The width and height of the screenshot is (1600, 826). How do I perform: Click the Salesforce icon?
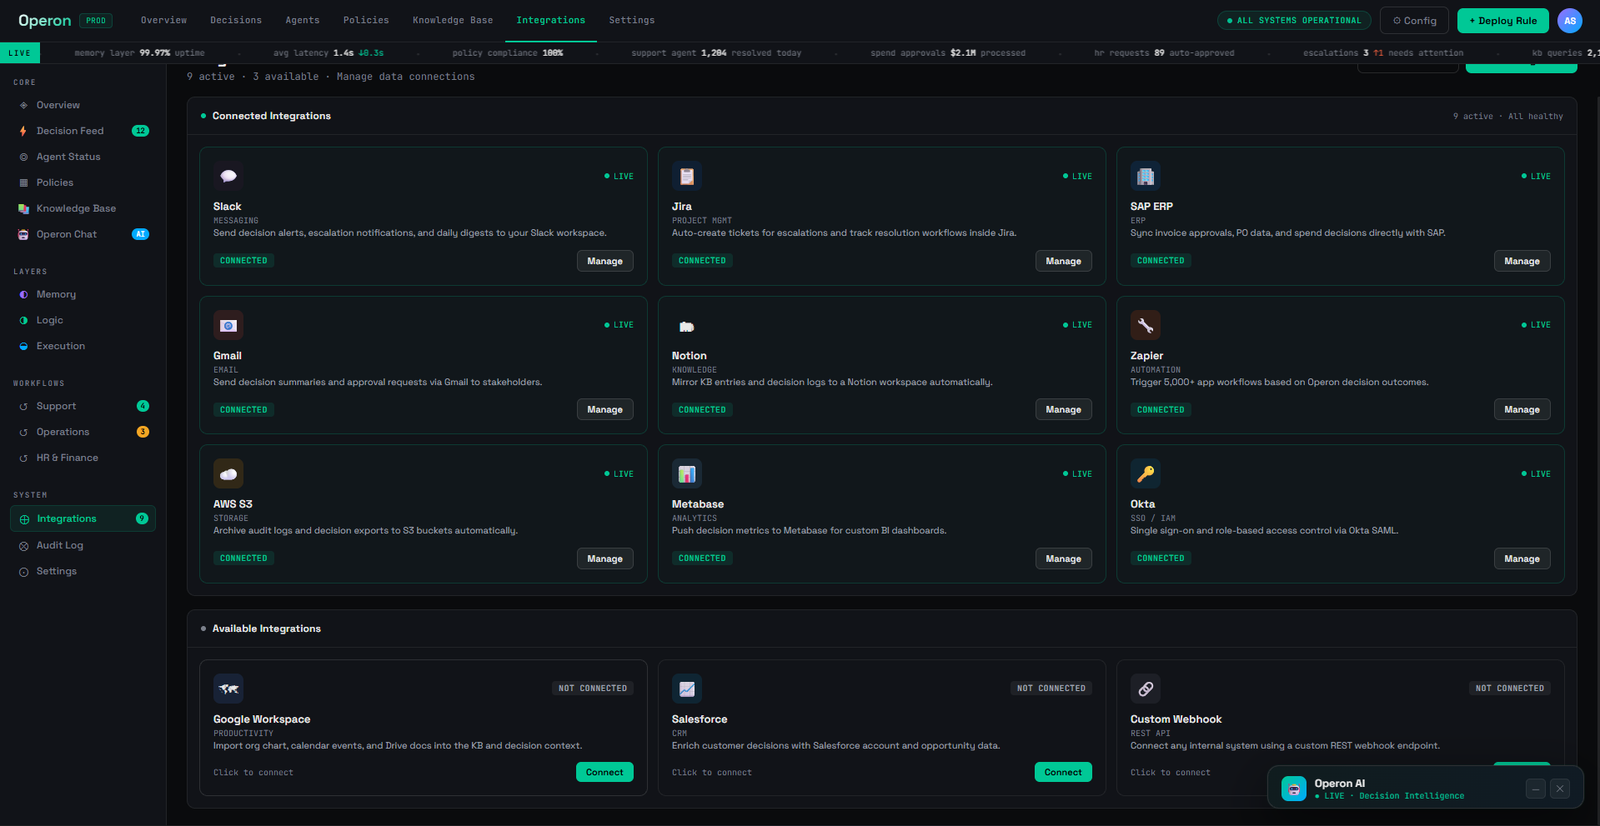pos(687,689)
